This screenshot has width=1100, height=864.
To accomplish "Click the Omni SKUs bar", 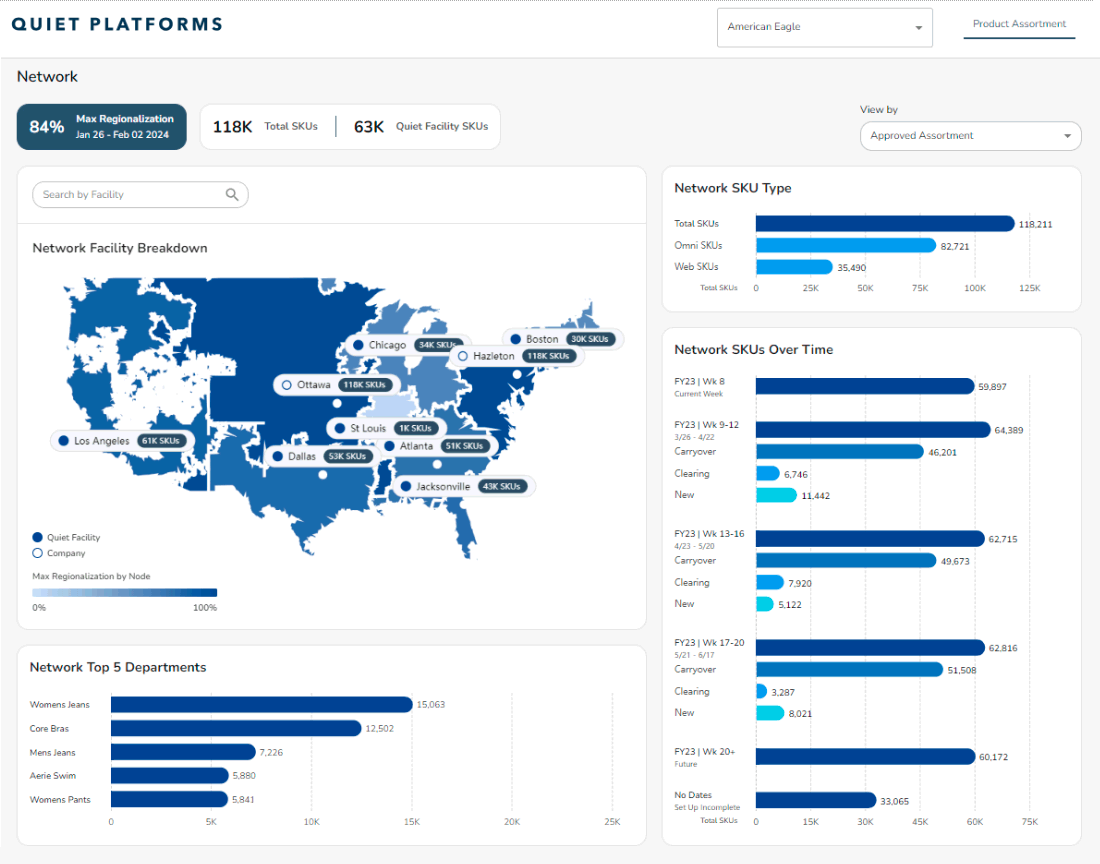I will click(x=845, y=245).
